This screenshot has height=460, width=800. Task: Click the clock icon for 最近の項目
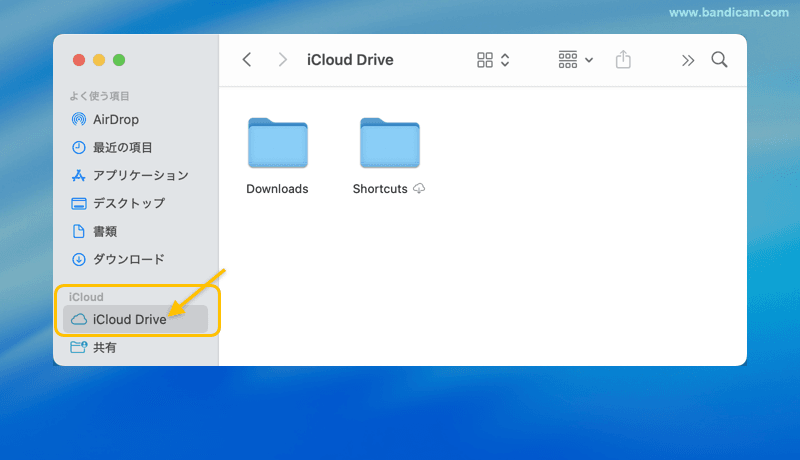tap(79, 147)
